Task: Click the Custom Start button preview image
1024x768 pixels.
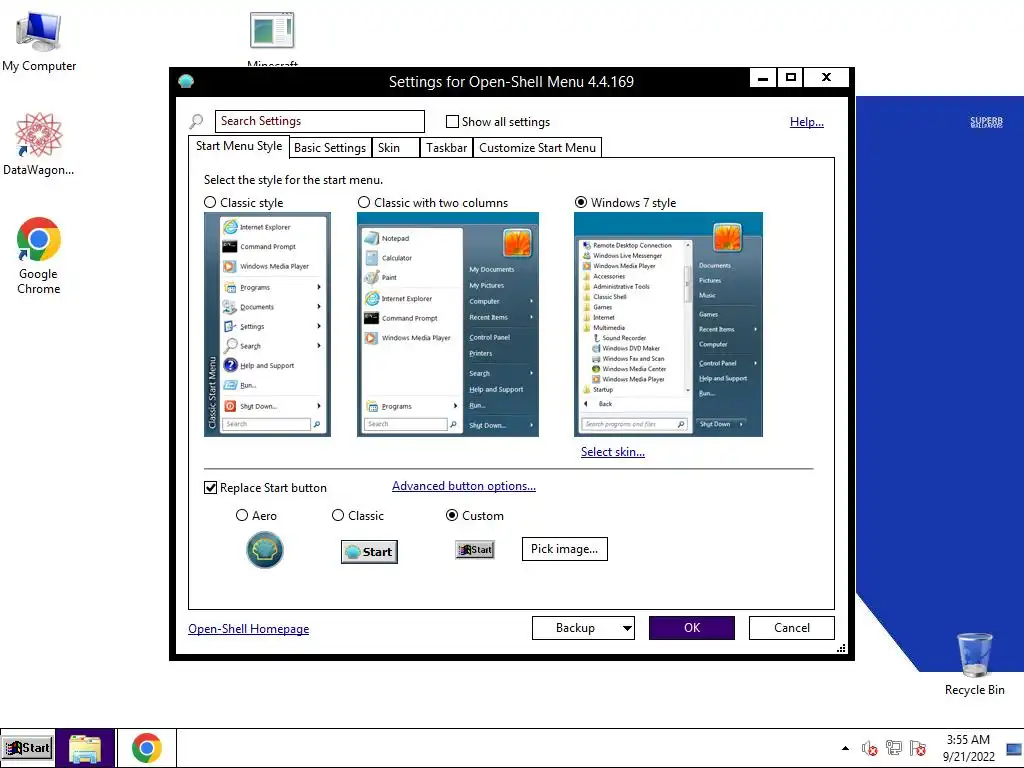Action: 475,550
